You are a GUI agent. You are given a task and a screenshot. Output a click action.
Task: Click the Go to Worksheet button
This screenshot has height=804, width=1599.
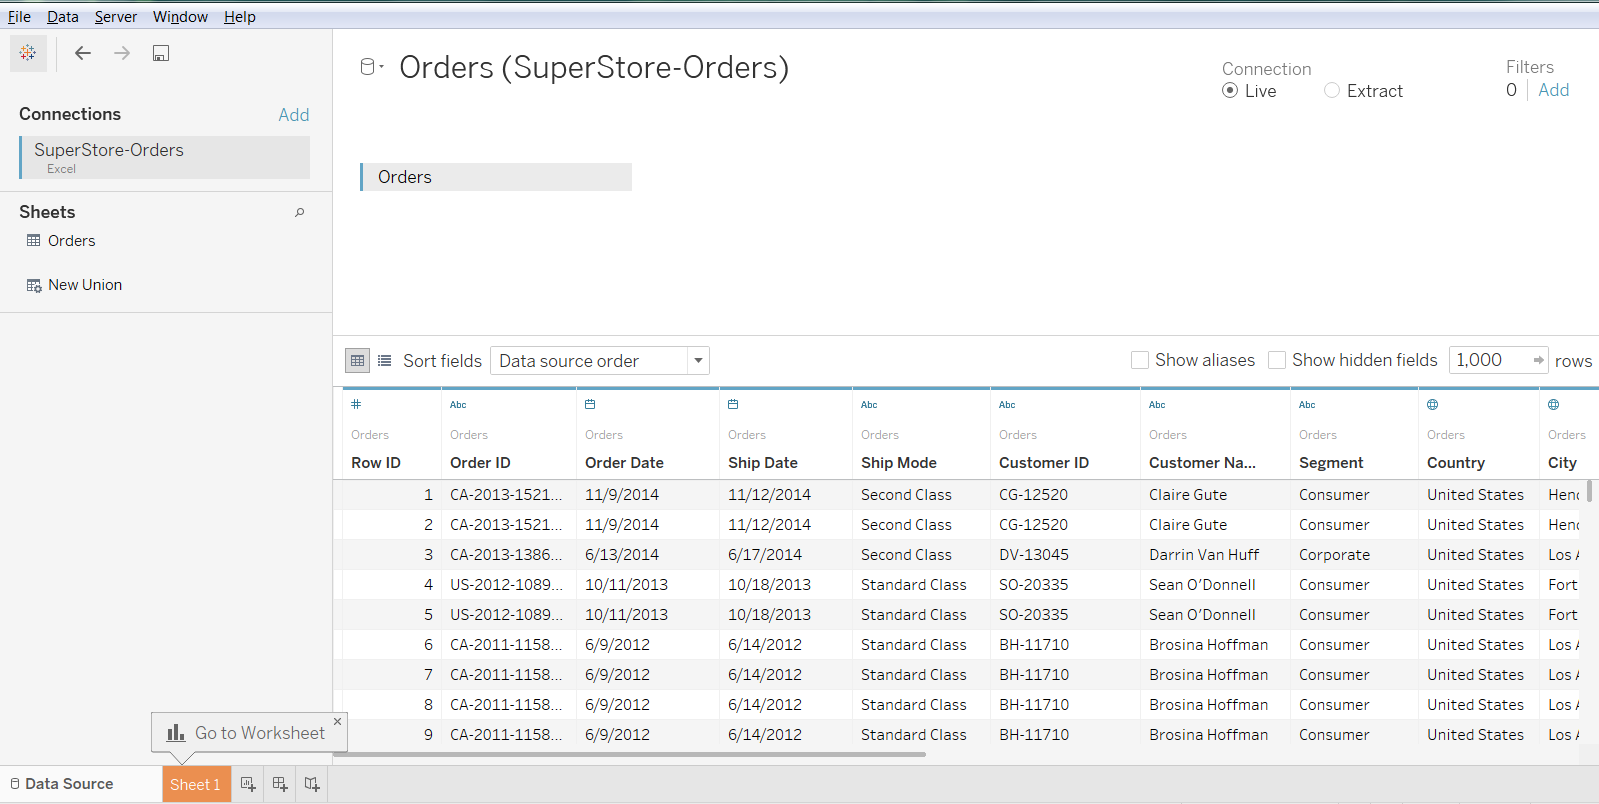pos(247,733)
